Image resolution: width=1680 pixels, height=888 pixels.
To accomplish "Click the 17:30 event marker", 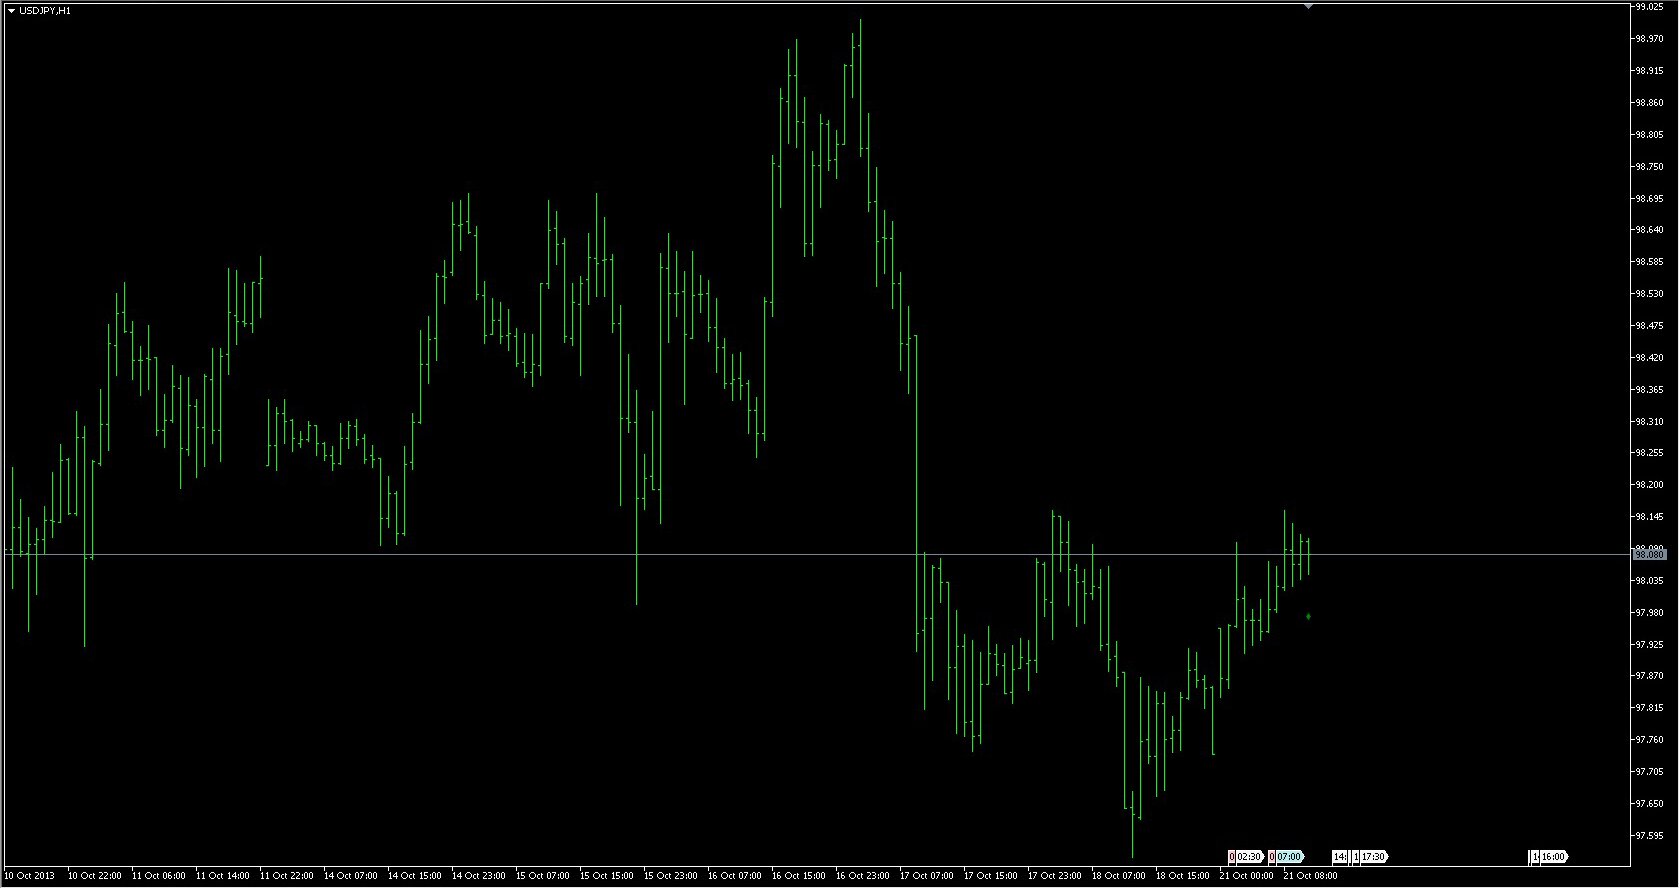I will pyautogui.click(x=1373, y=857).
